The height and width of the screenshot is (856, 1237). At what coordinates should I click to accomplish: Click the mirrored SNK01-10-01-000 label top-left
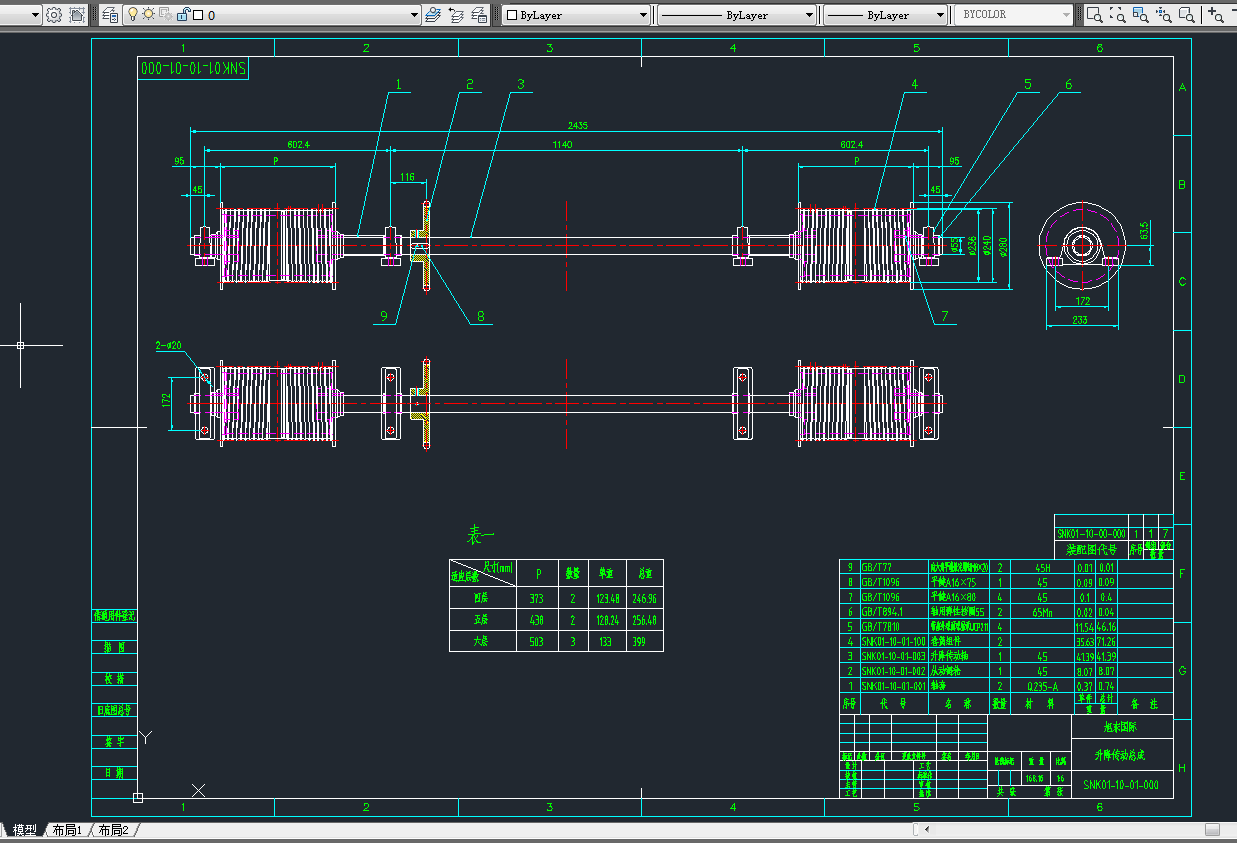pos(193,67)
